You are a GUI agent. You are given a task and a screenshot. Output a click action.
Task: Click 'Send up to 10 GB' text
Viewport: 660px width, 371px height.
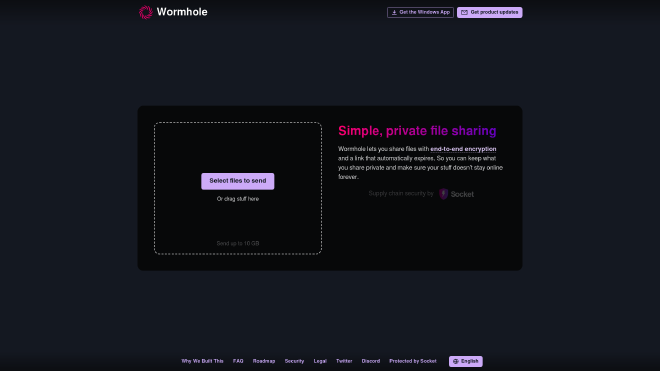pos(238,243)
